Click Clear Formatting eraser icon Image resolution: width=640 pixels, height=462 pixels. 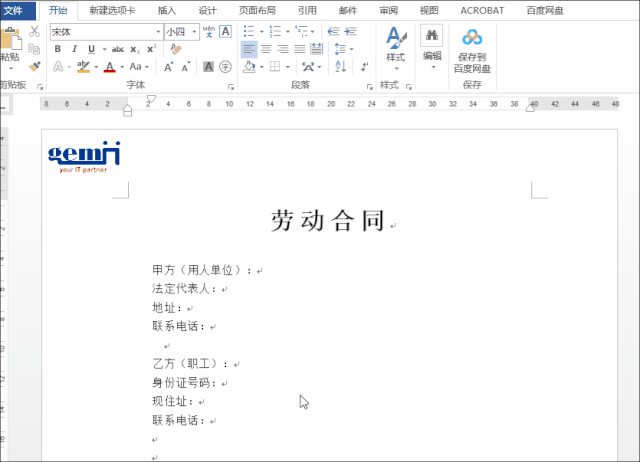pyautogui.click(x=176, y=49)
